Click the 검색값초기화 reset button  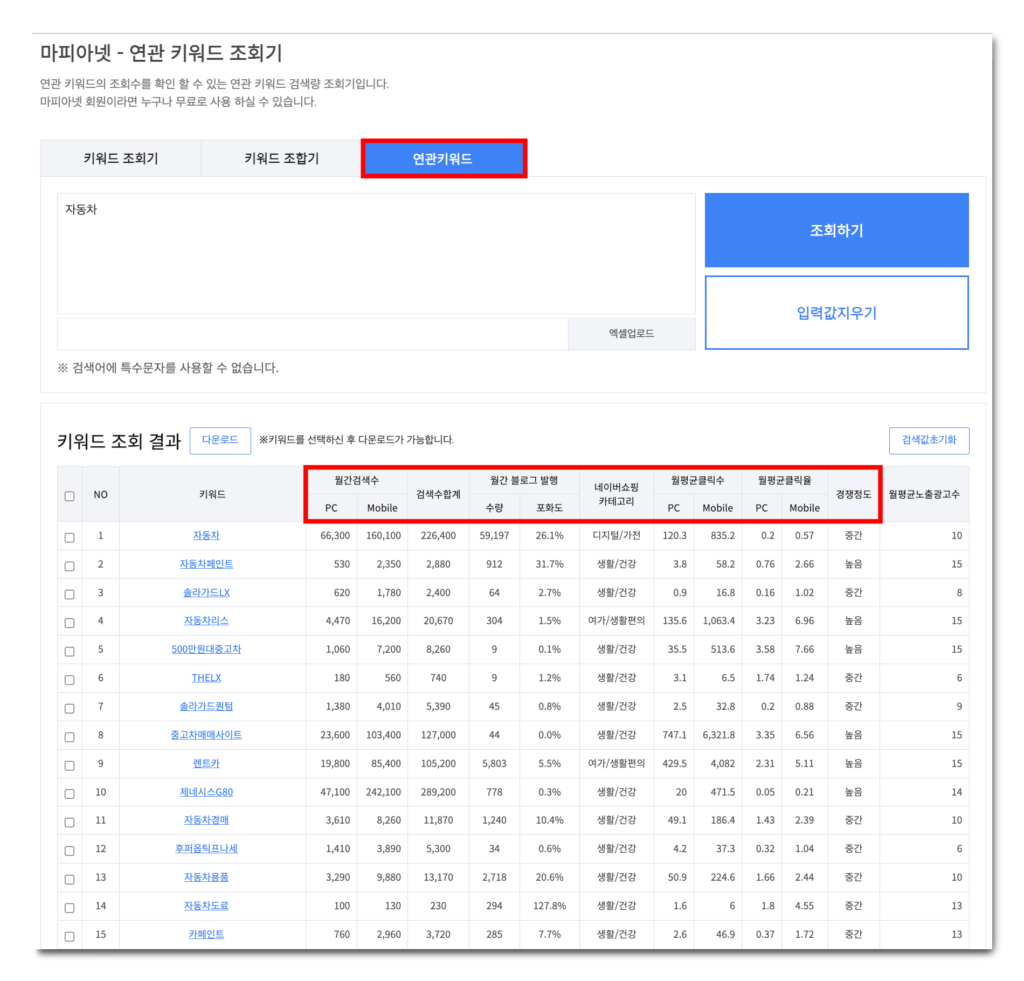pos(927,441)
